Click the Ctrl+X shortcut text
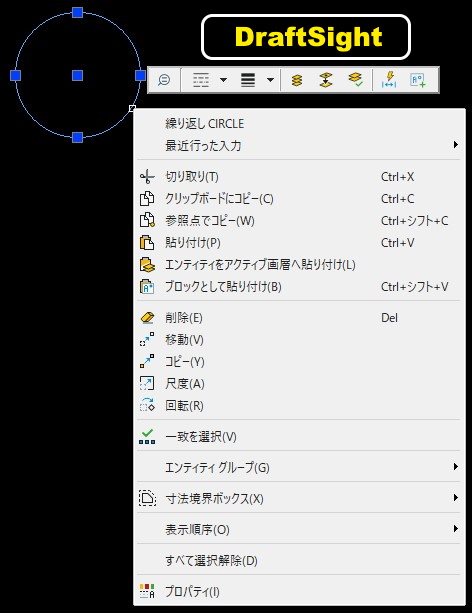This screenshot has width=472, height=613. coord(397,177)
